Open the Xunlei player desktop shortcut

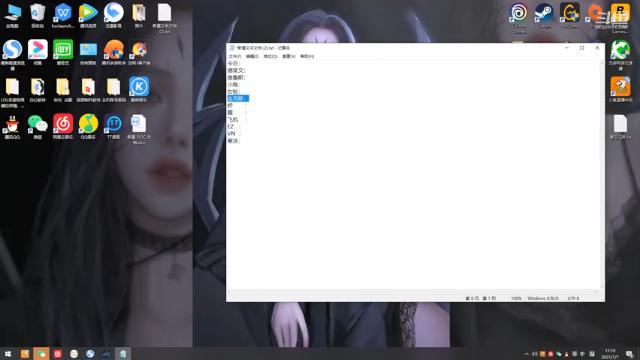[x=113, y=16]
